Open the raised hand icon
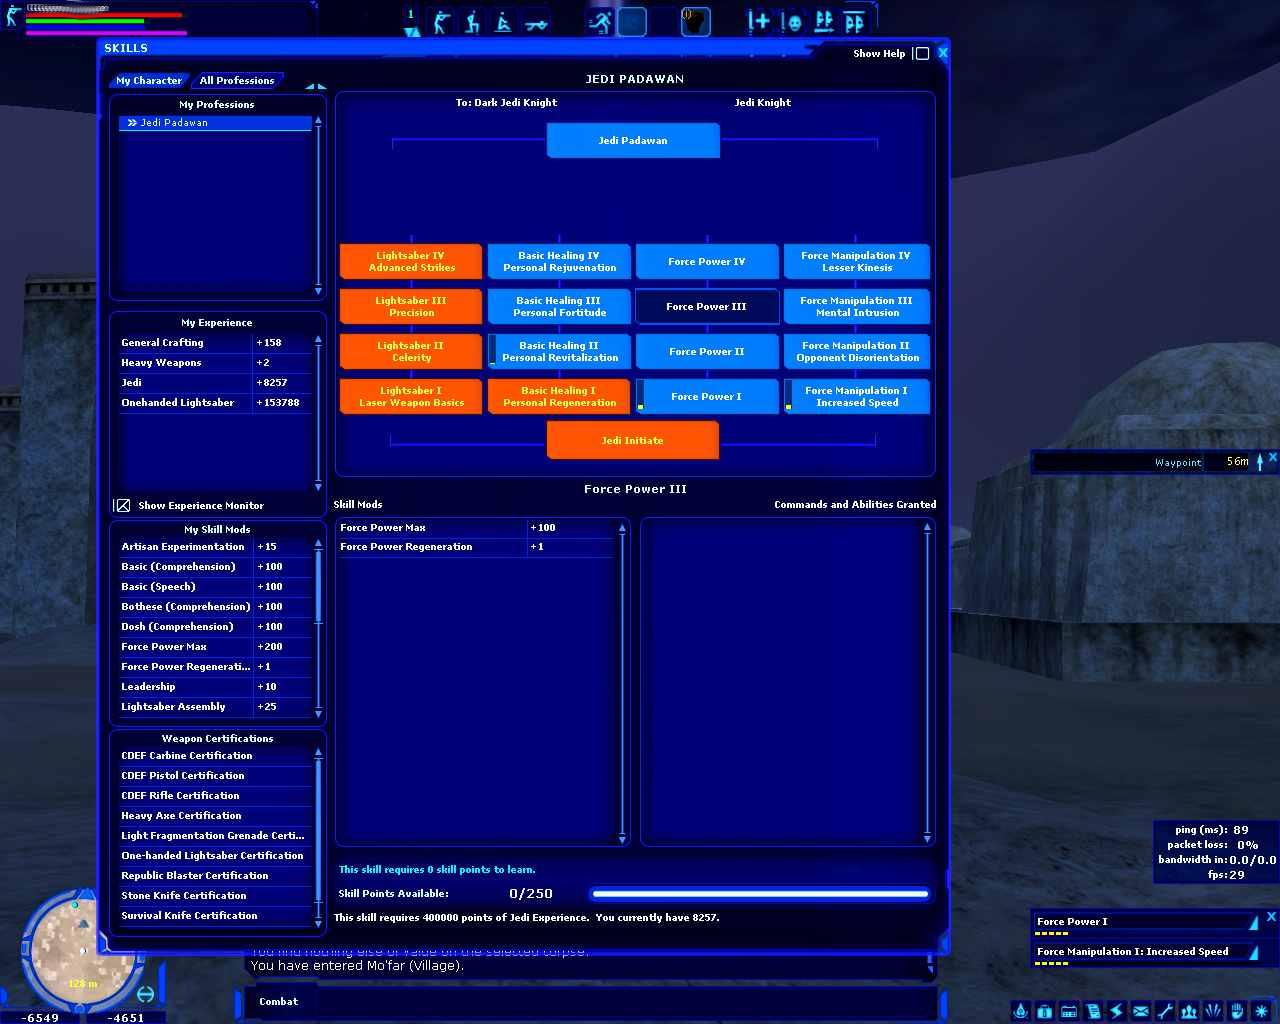1280x1024 pixels. tap(1236, 1011)
